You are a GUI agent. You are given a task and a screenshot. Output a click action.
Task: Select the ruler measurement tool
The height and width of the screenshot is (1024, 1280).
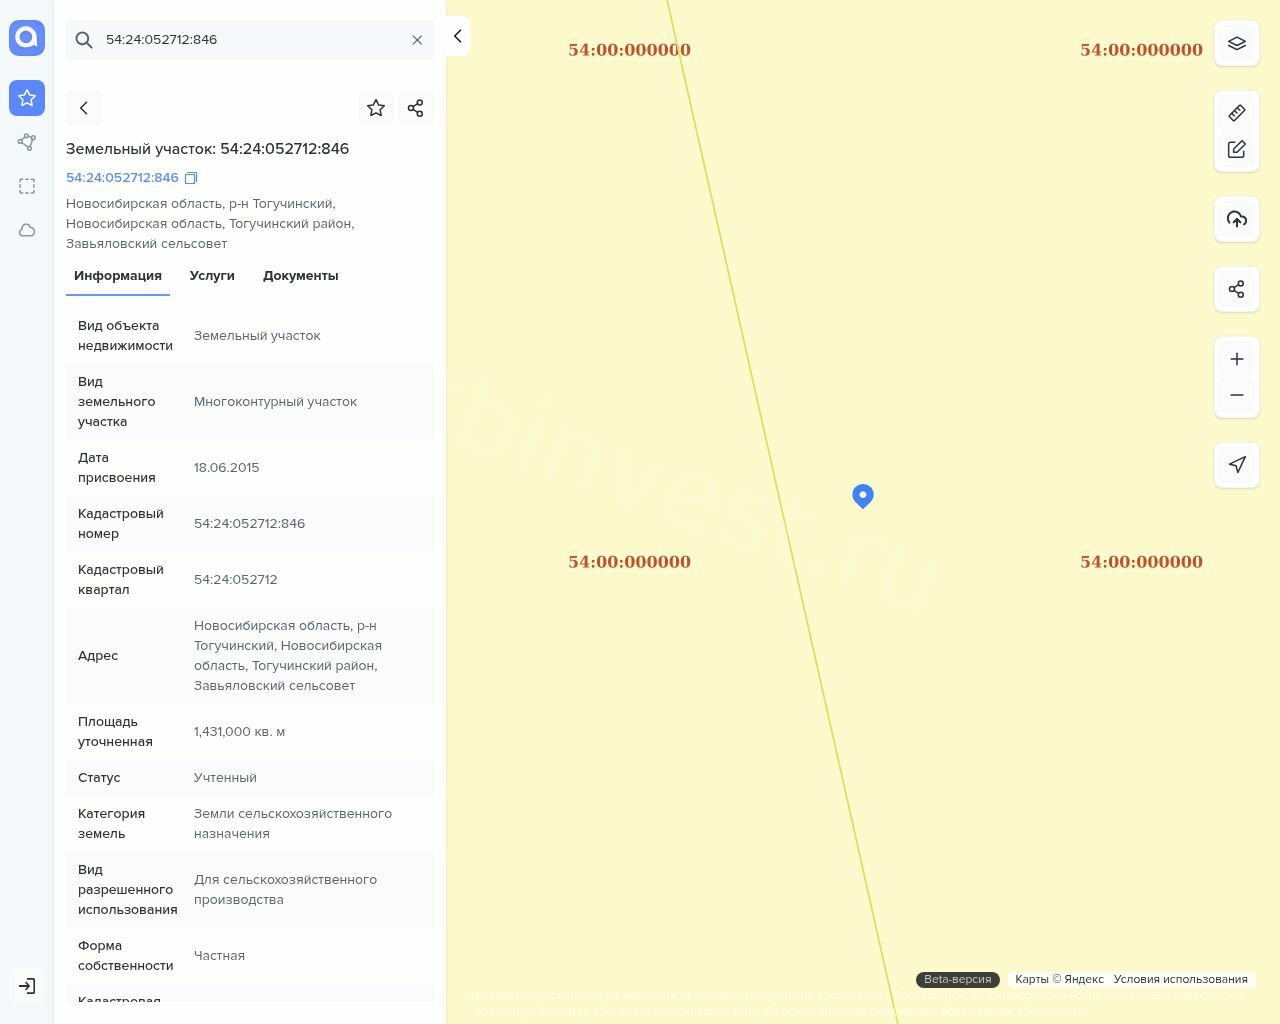[x=1237, y=113]
